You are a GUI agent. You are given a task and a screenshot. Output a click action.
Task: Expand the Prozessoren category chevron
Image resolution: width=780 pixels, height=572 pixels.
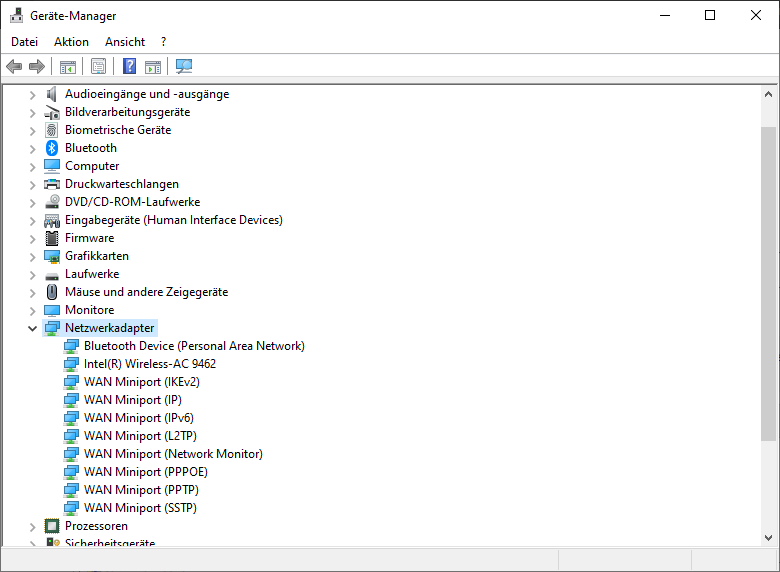click(x=32, y=526)
